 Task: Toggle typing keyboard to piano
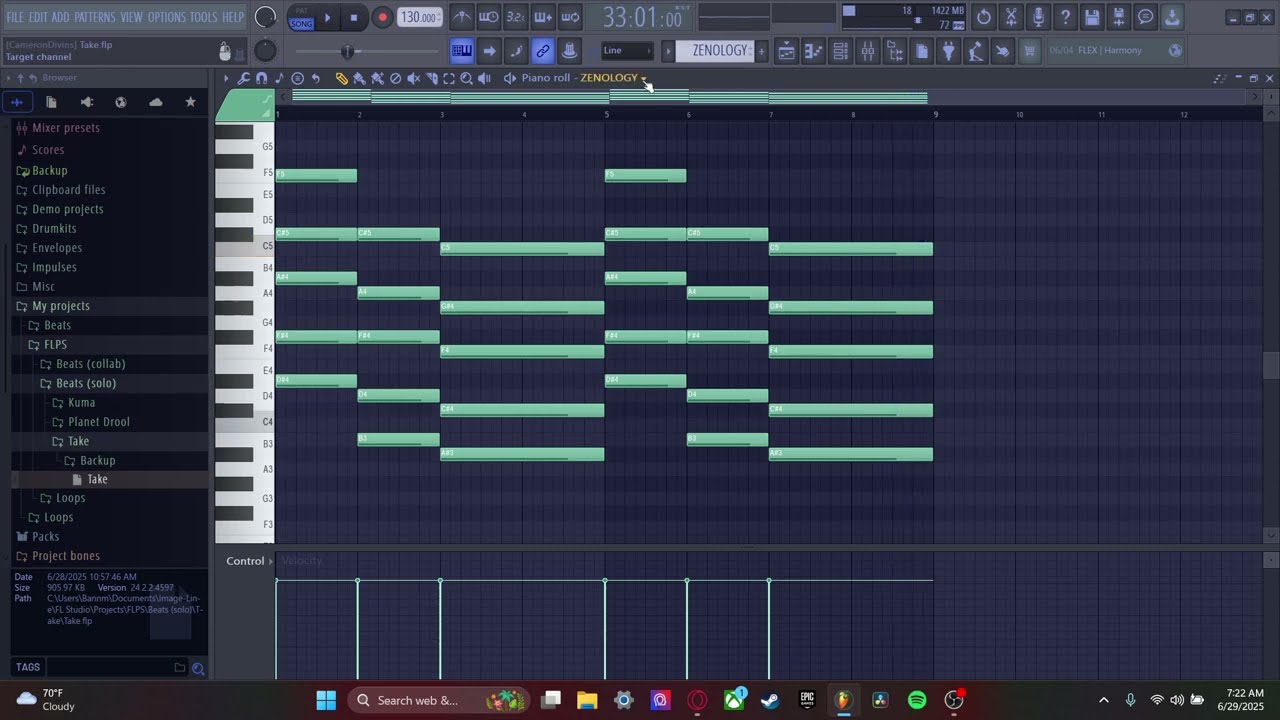pos(462,51)
